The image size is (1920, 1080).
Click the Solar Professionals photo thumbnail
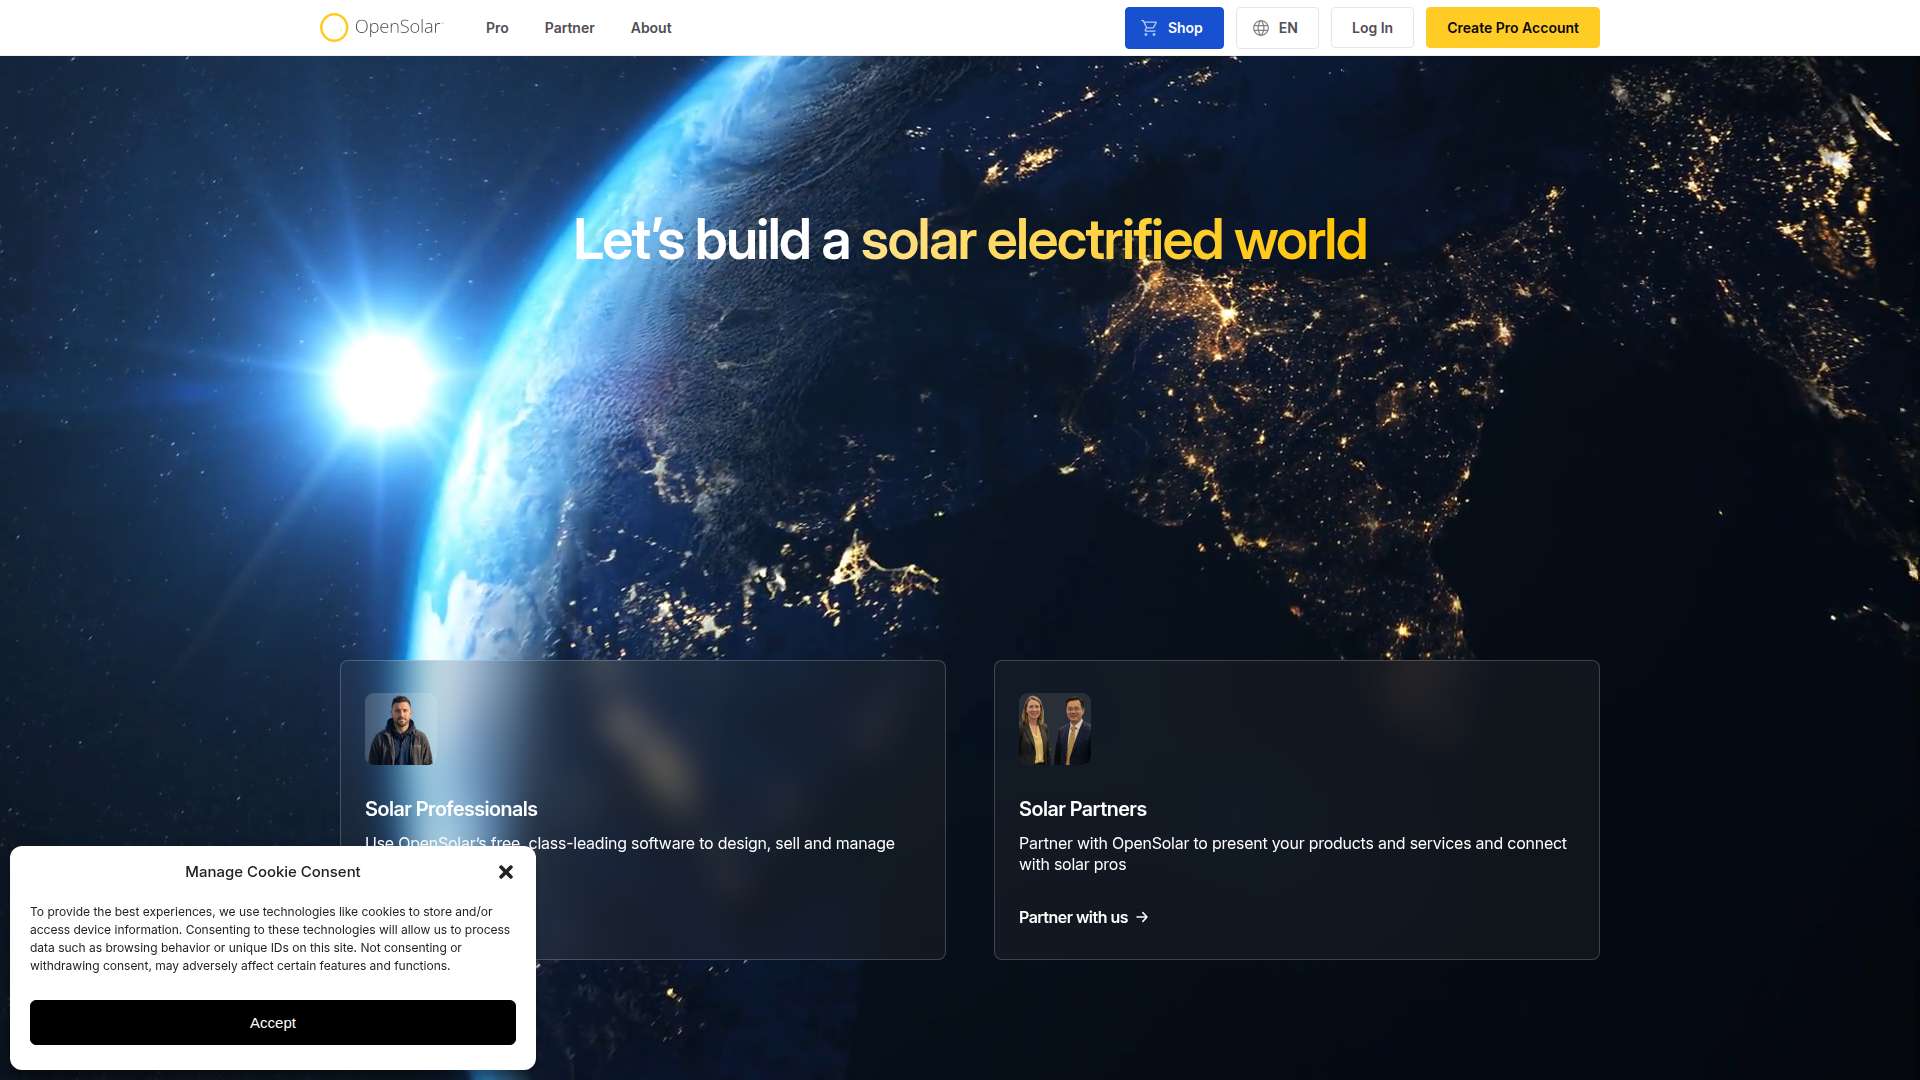coord(401,729)
